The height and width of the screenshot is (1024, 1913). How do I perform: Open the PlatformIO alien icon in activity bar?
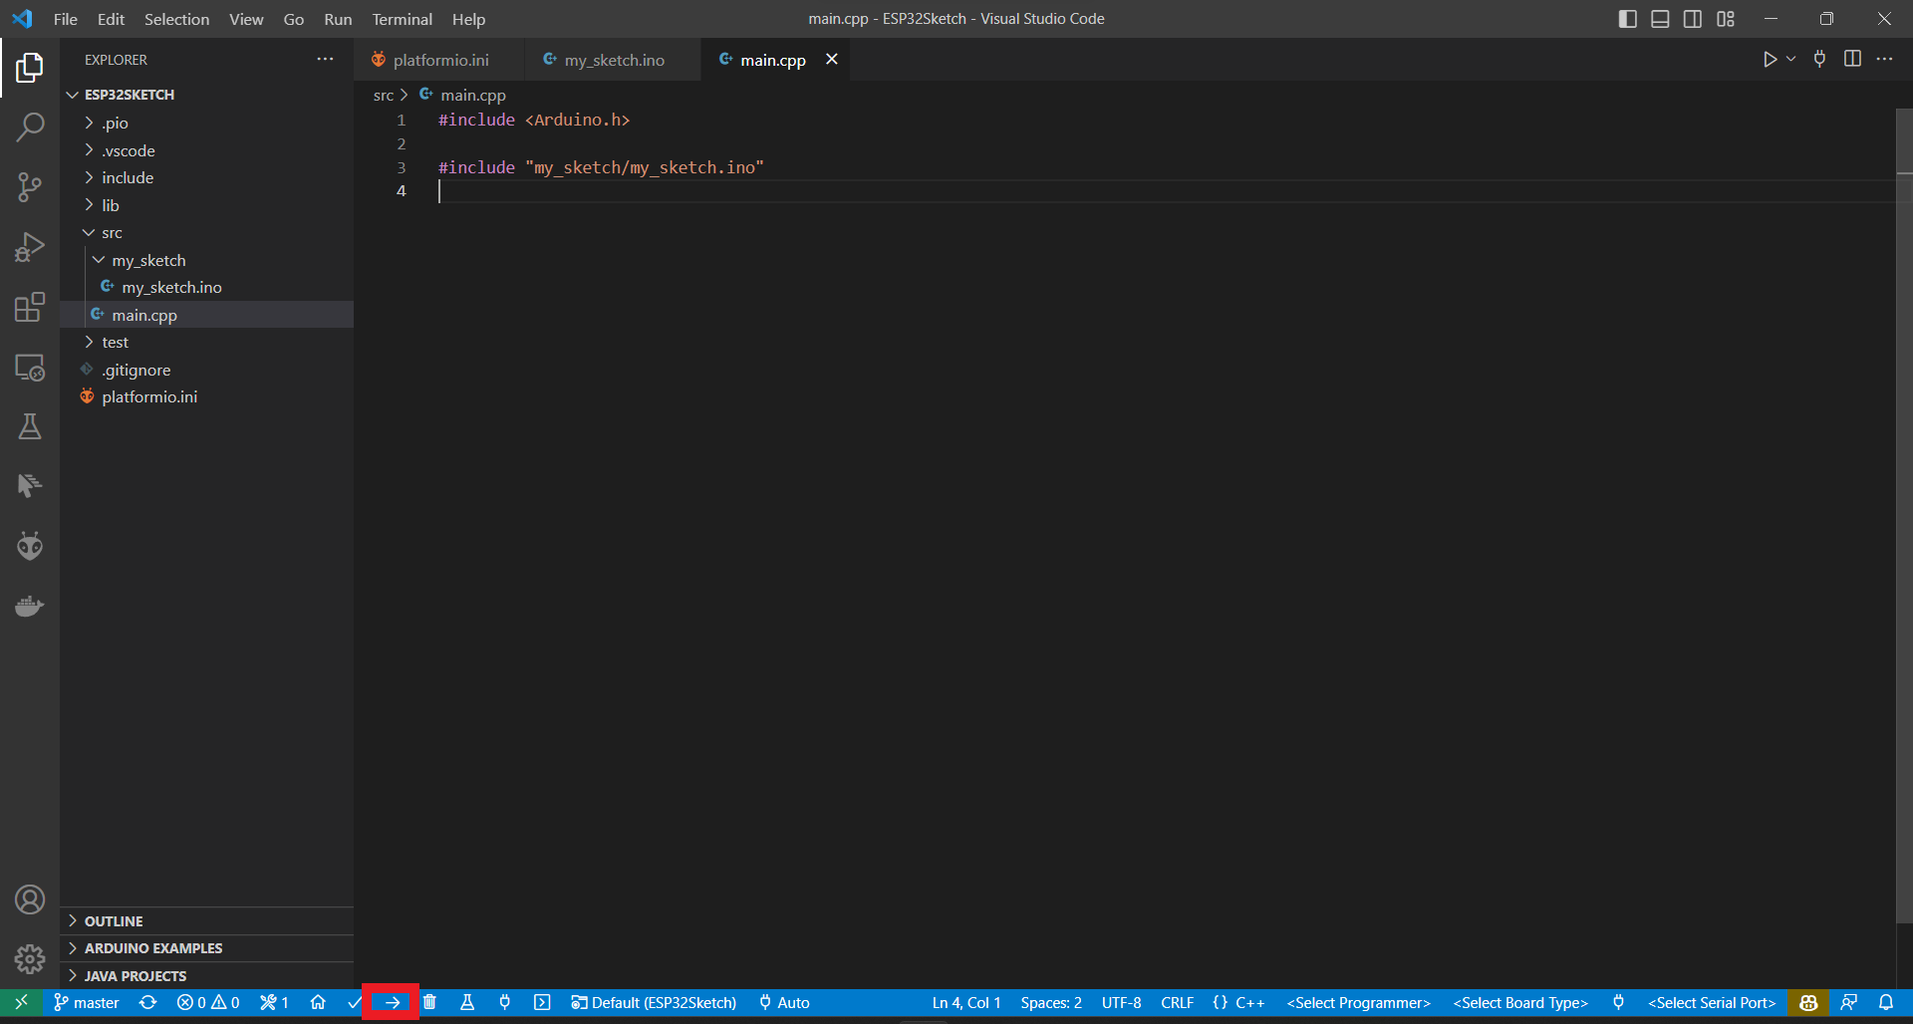click(30, 546)
